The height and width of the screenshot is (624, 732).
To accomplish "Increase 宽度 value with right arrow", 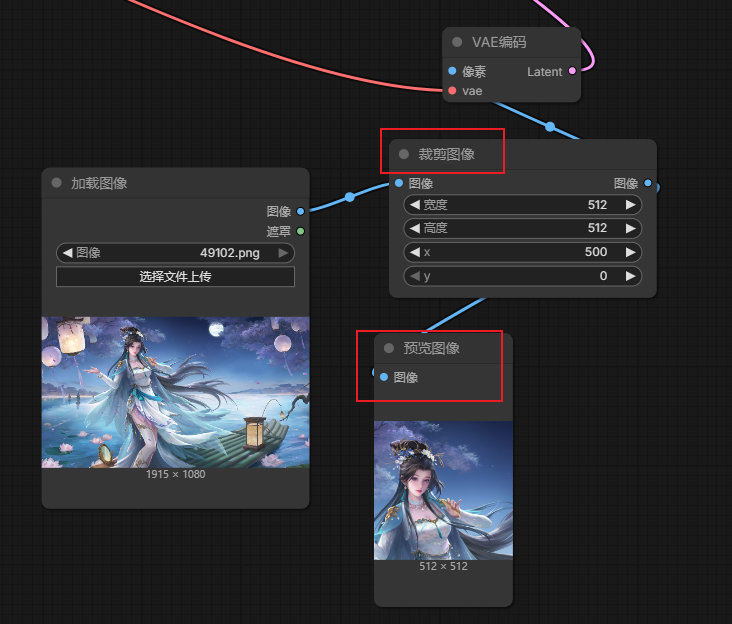I will click(x=631, y=204).
